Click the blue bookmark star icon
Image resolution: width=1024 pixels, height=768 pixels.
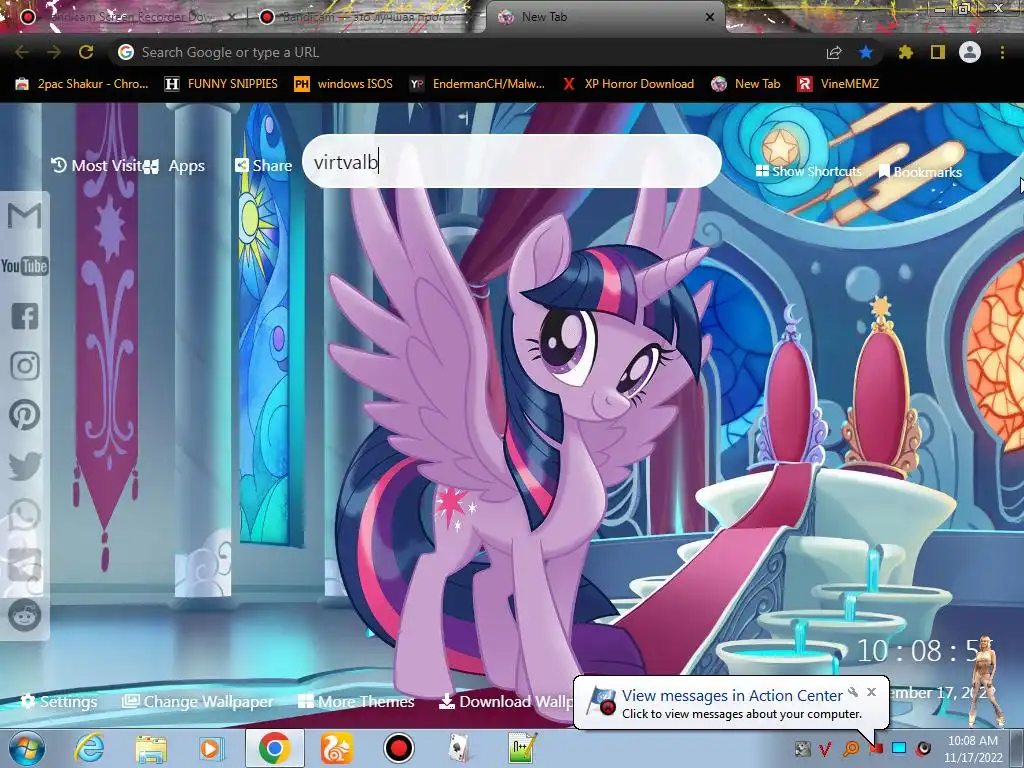point(866,52)
